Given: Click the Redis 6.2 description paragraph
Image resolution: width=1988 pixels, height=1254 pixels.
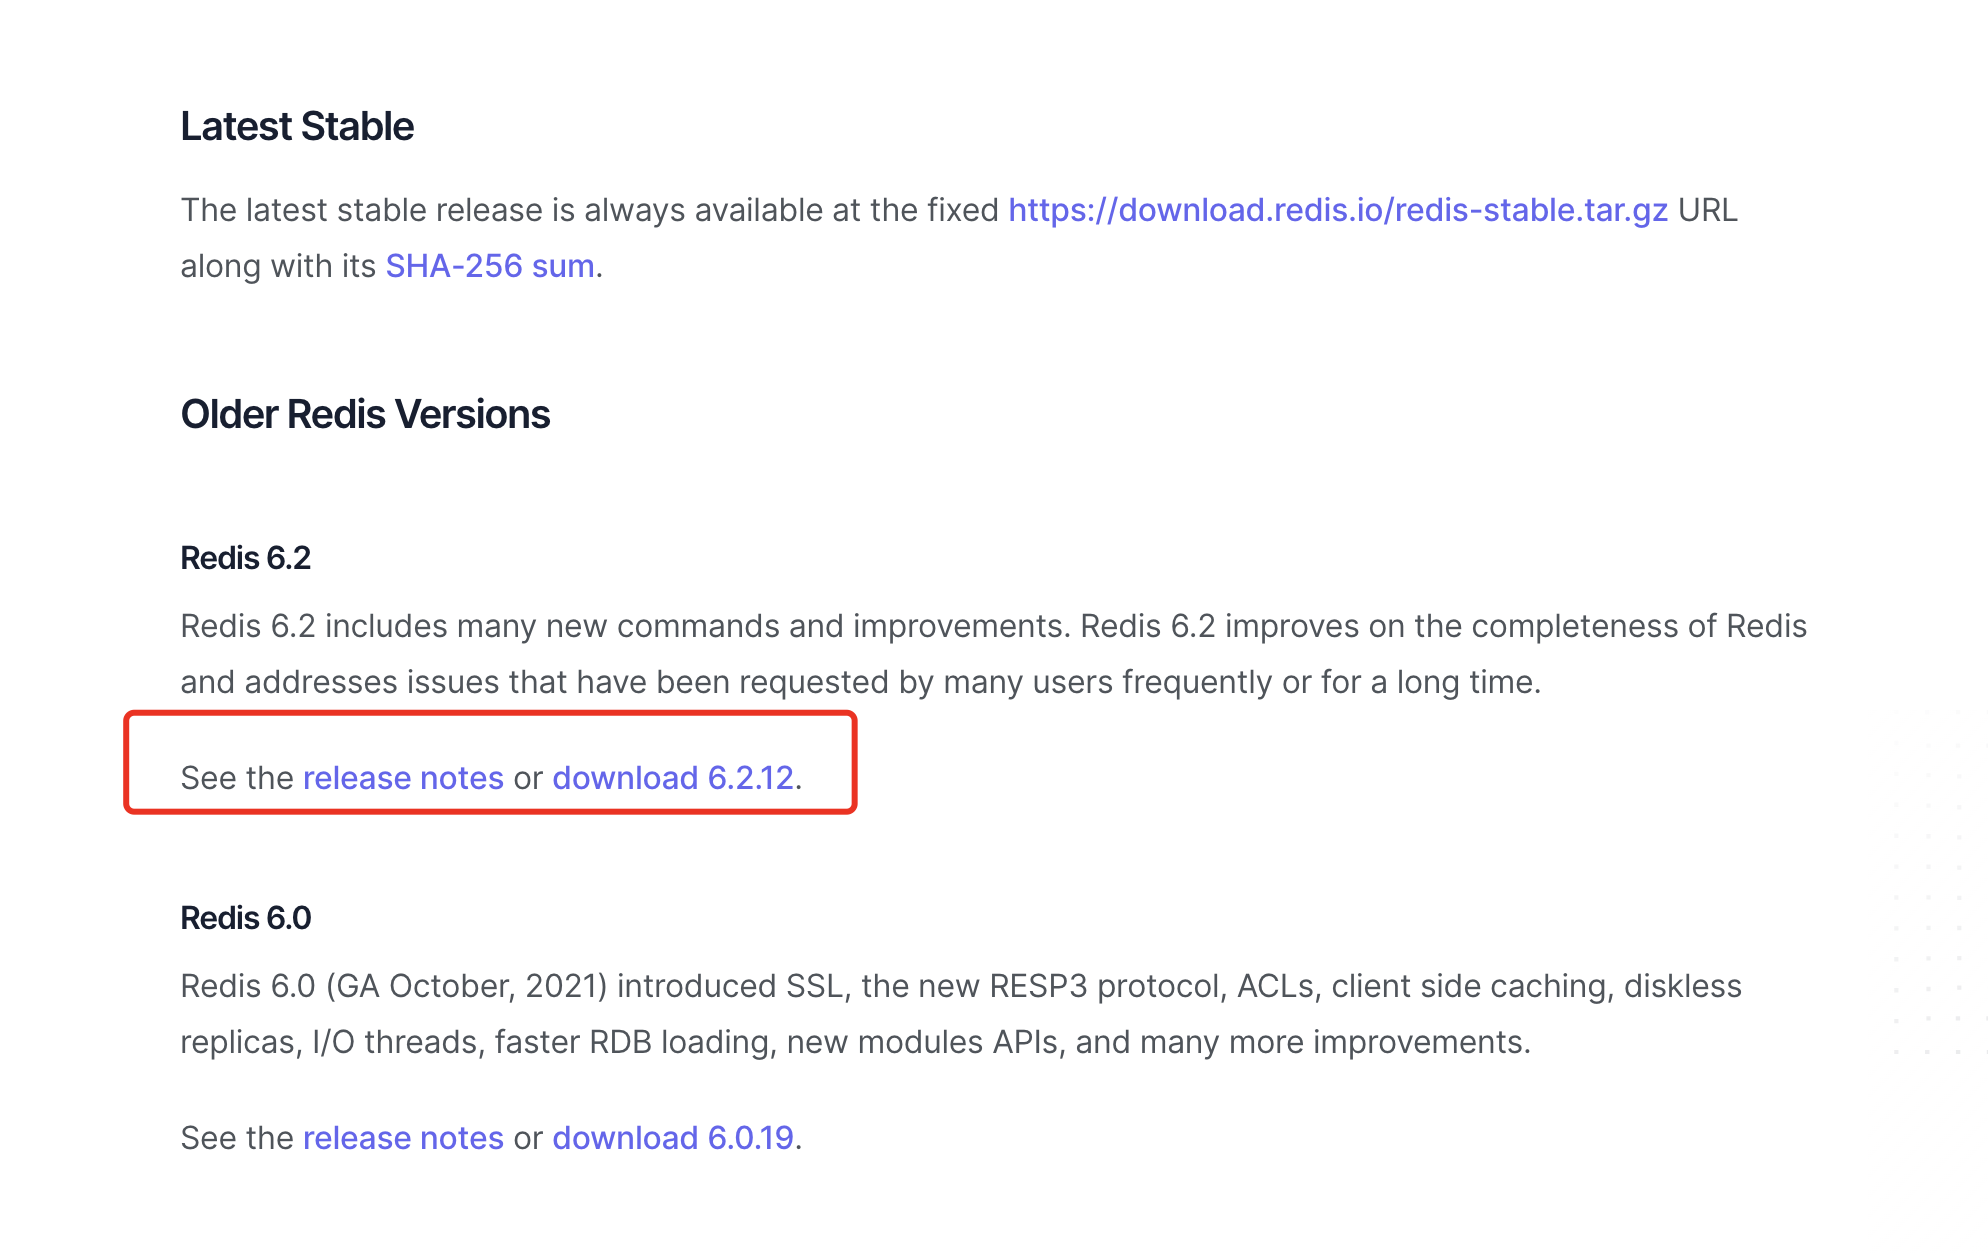Looking at the screenshot, I should point(994,654).
